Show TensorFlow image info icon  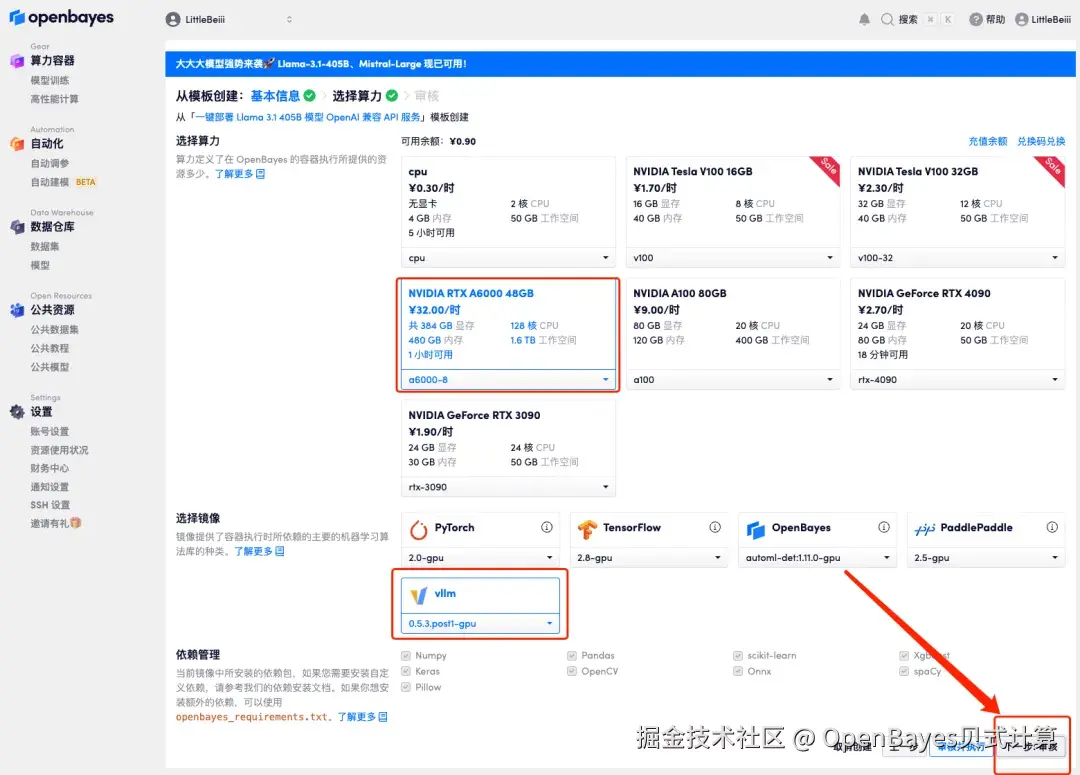click(715, 527)
